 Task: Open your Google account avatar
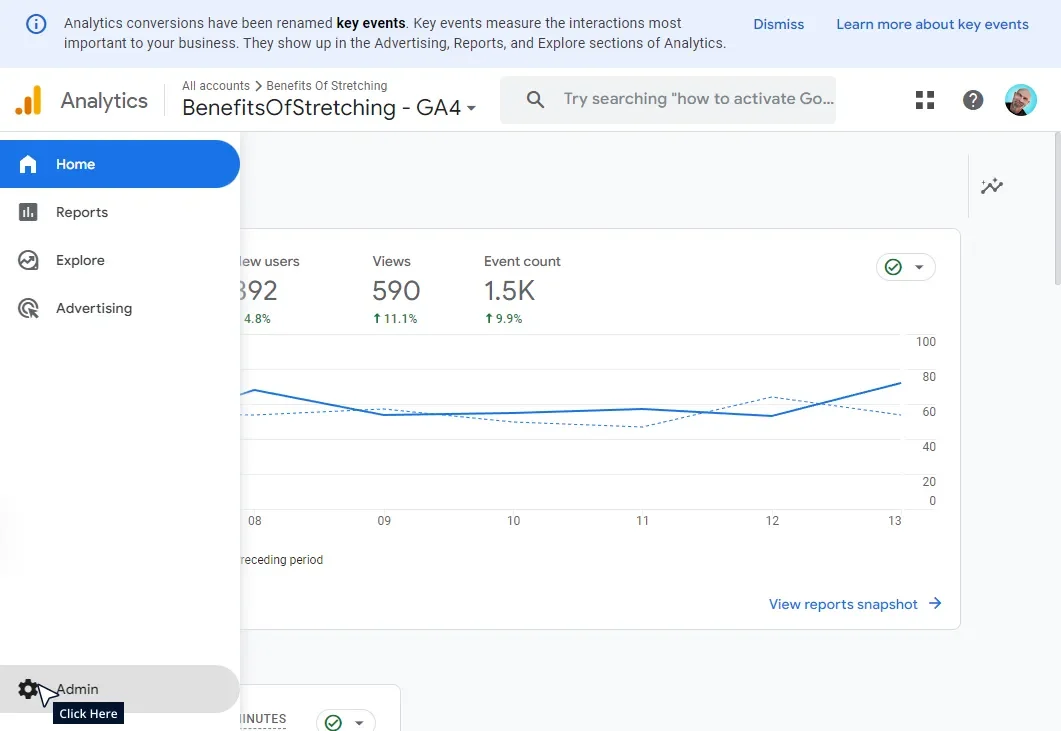coord(1020,99)
